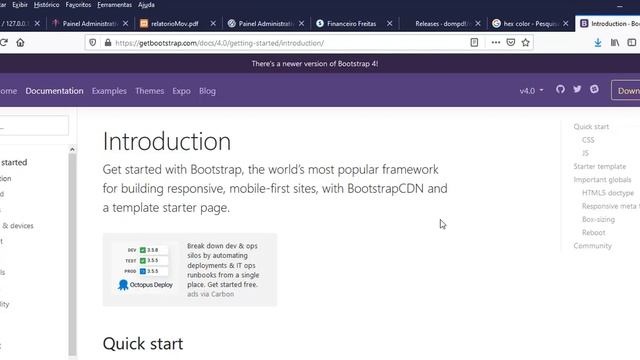
Task: Open Bootstrap GitHub icon in navbar
Action: (560, 89)
